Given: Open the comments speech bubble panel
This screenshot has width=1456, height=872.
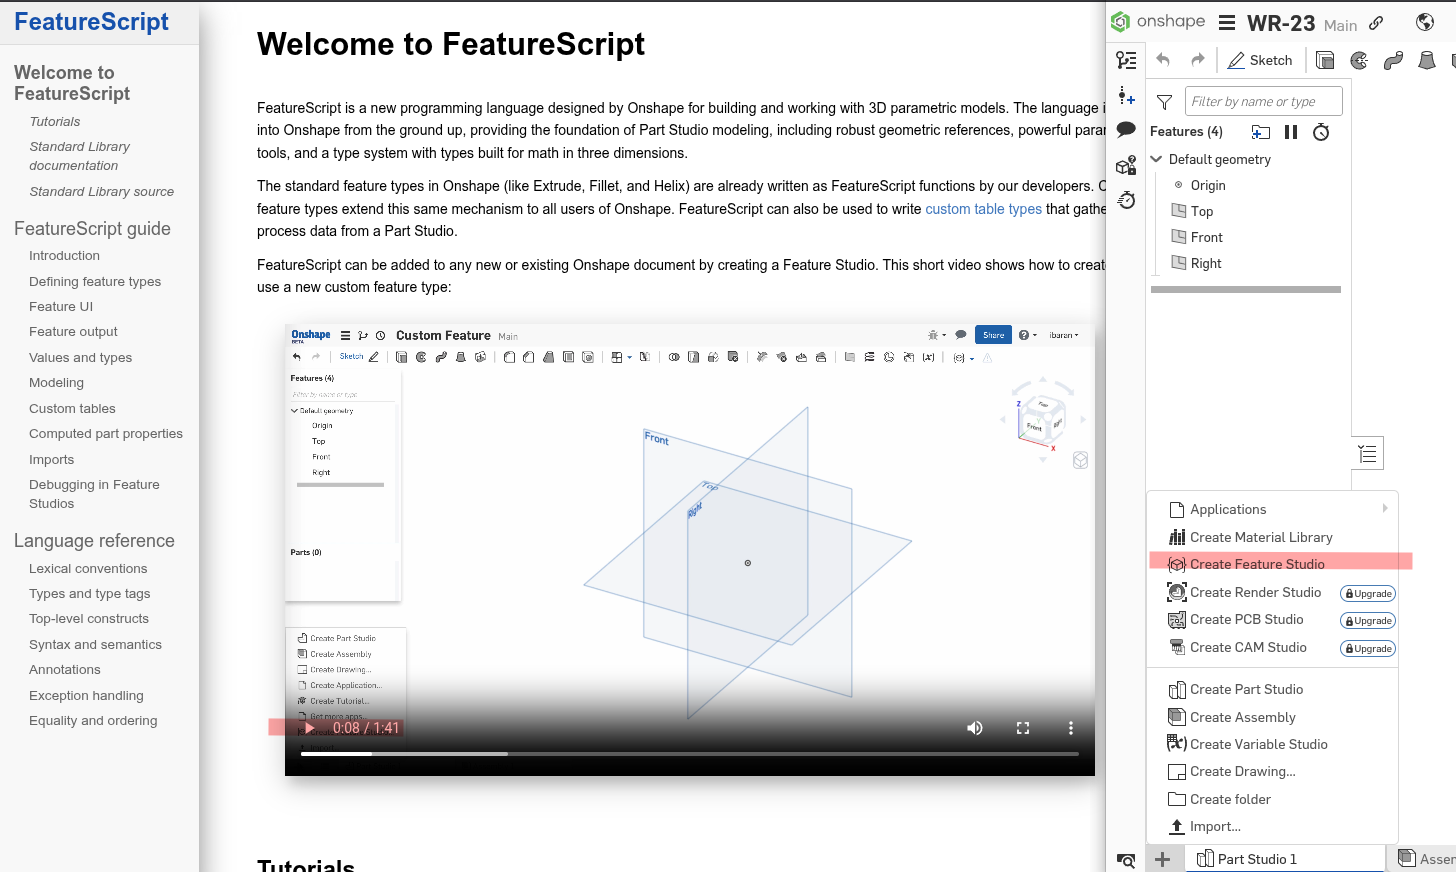Looking at the screenshot, I should [x=1126, y=129].
